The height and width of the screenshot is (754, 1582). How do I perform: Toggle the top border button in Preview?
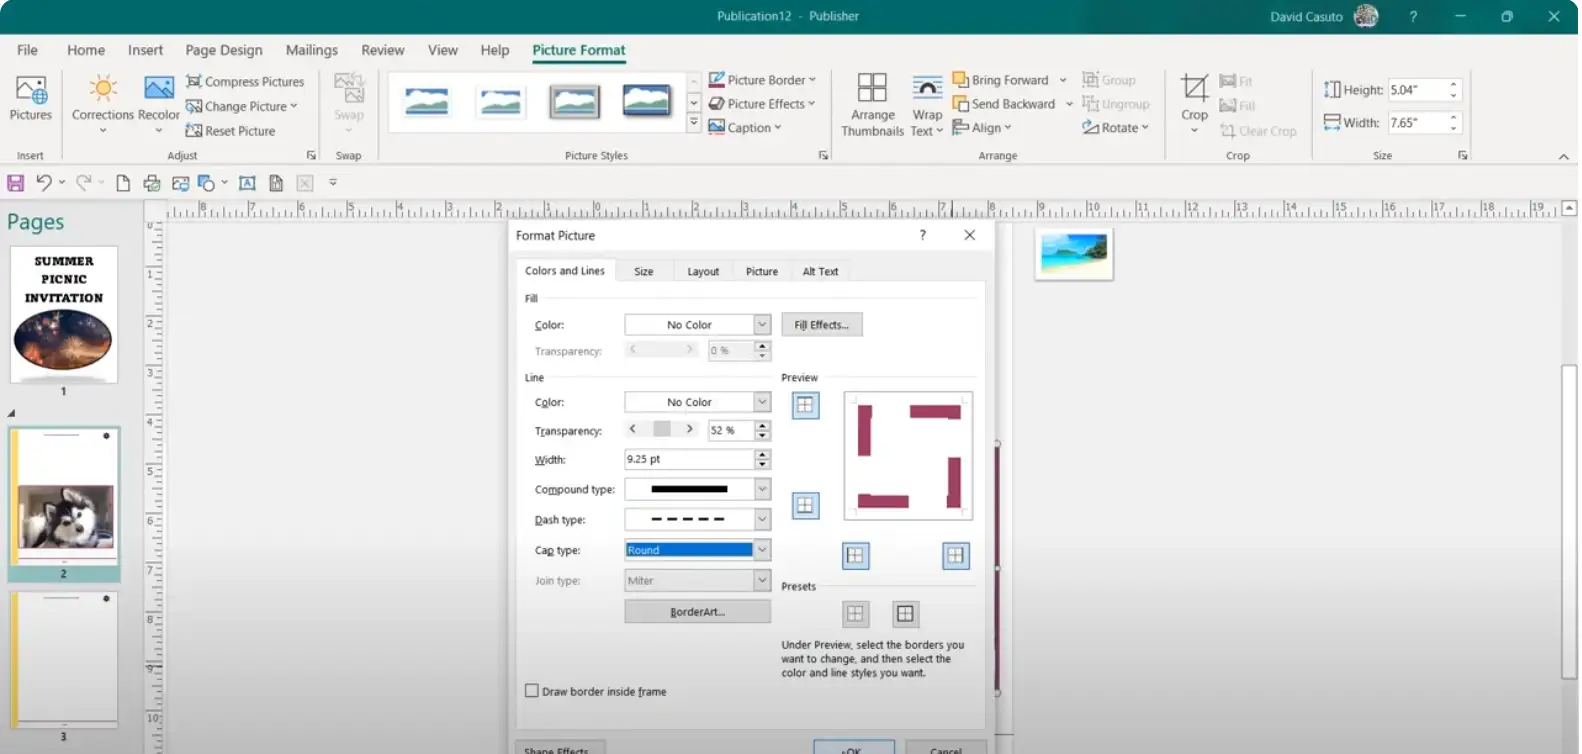coord(805,406)
